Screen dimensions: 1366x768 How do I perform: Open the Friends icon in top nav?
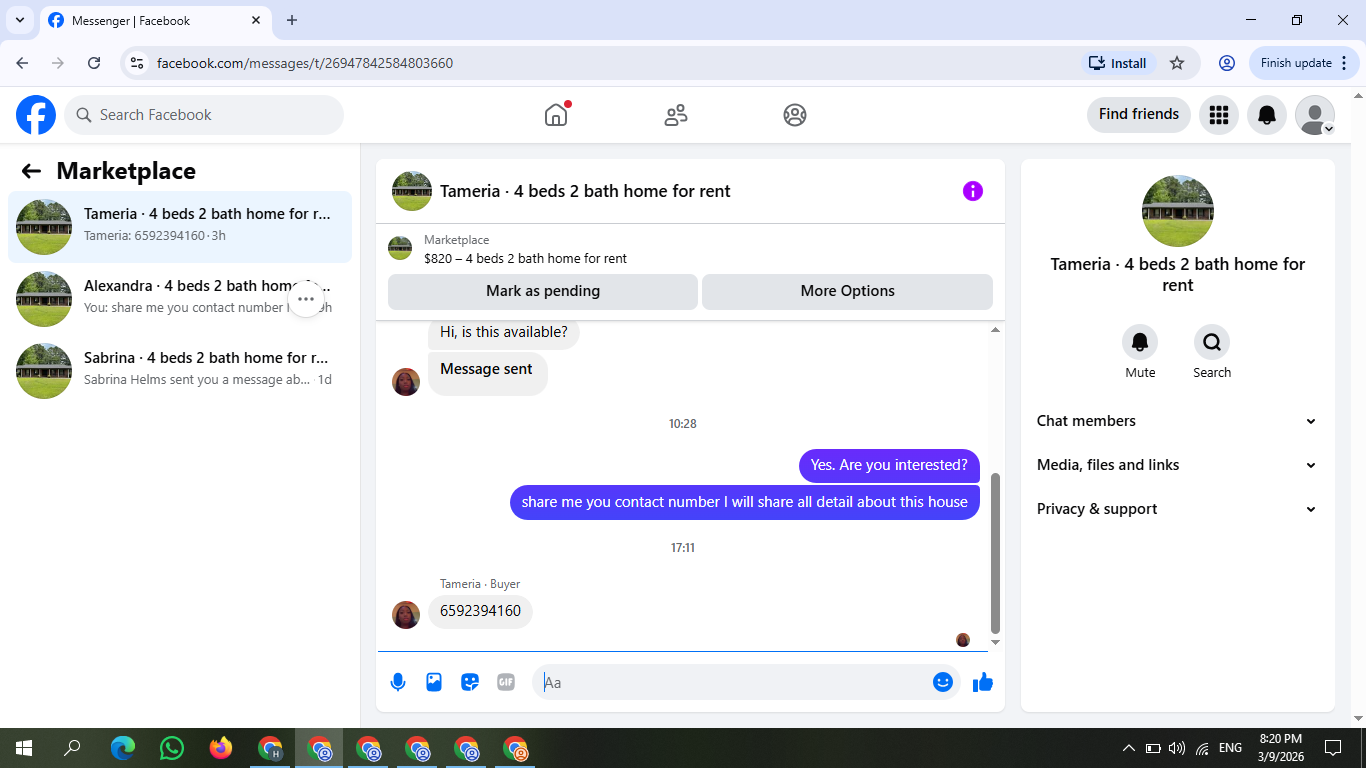click(676, 115)
